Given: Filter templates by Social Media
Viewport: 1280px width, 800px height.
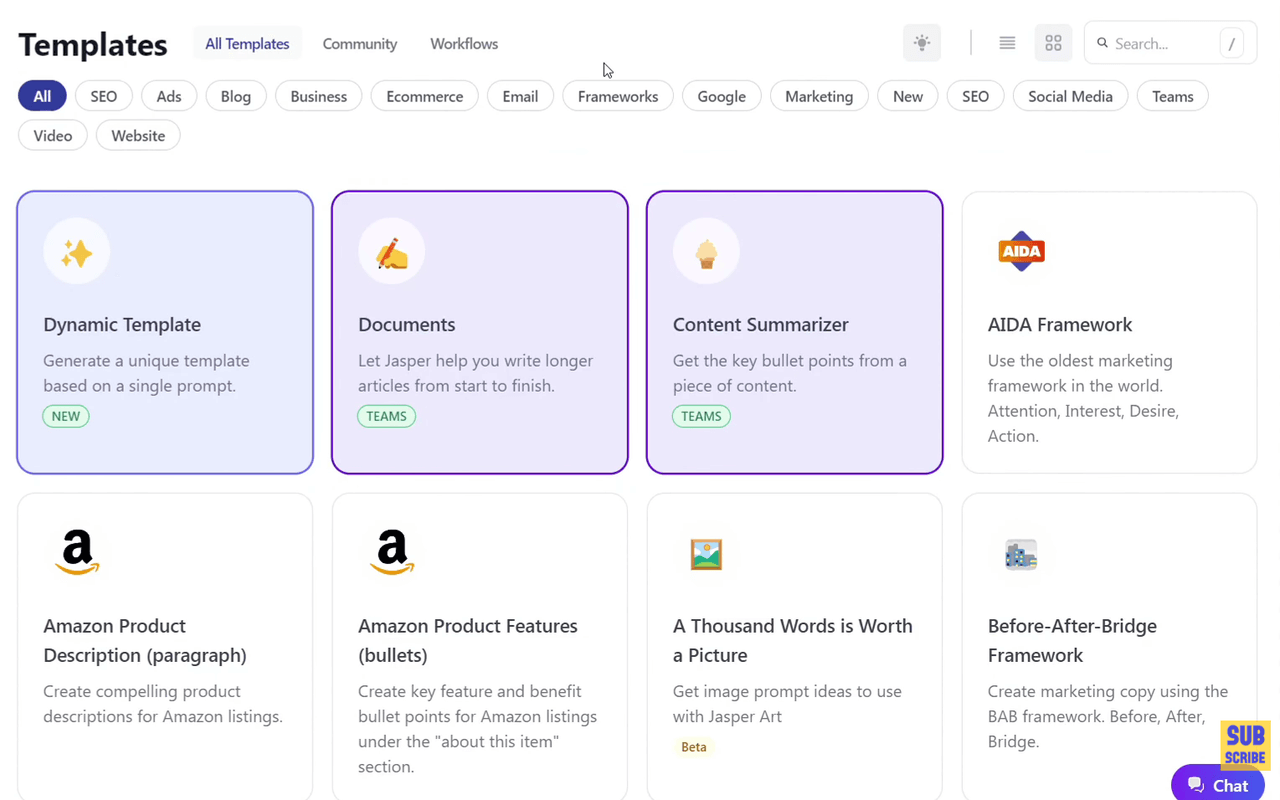Looking at the screenshot, I should (1070, 96).
